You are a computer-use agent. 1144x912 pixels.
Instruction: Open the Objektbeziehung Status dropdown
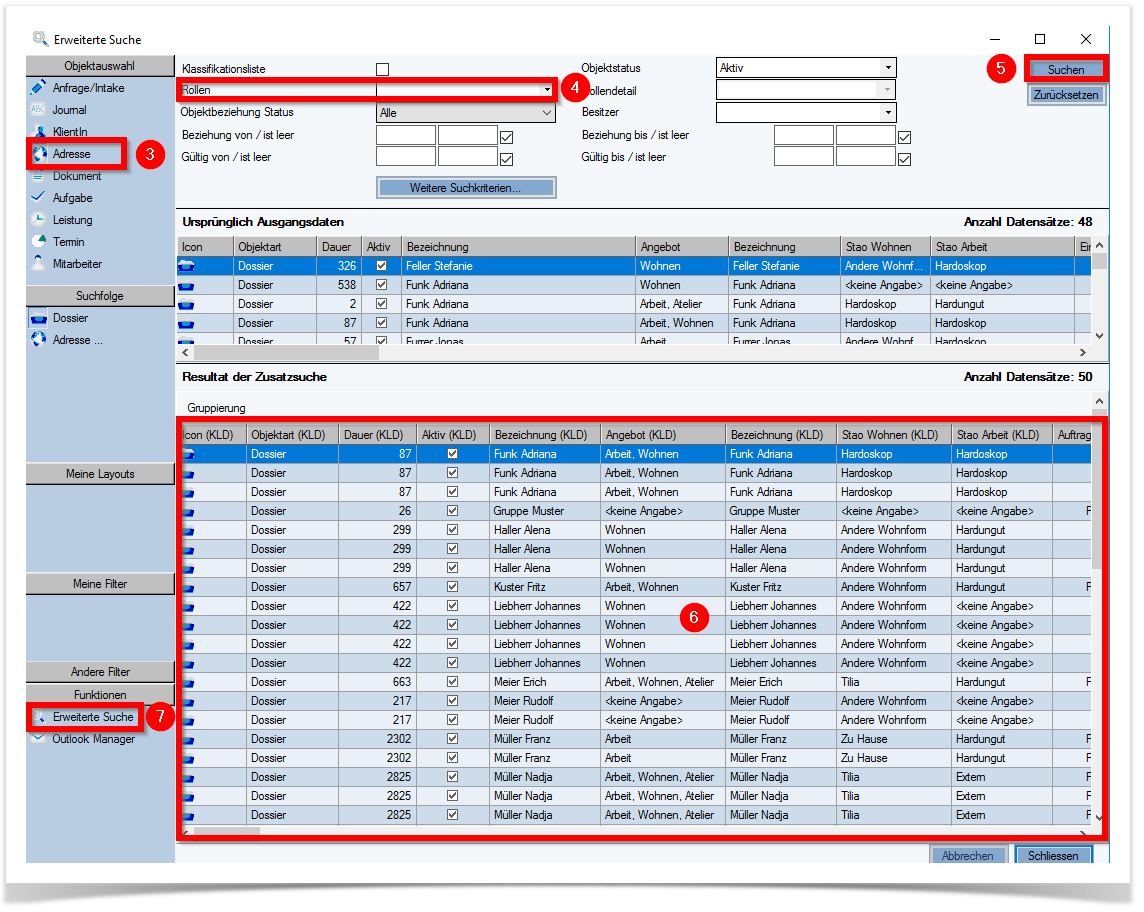[x=546, y=112]
